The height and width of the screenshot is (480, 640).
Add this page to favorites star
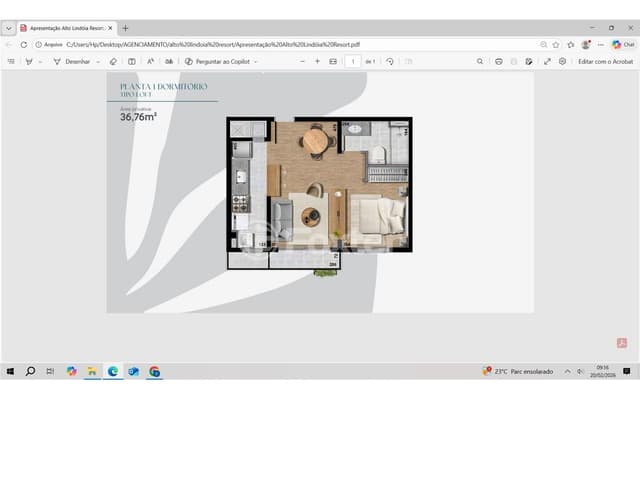(556, 44)
